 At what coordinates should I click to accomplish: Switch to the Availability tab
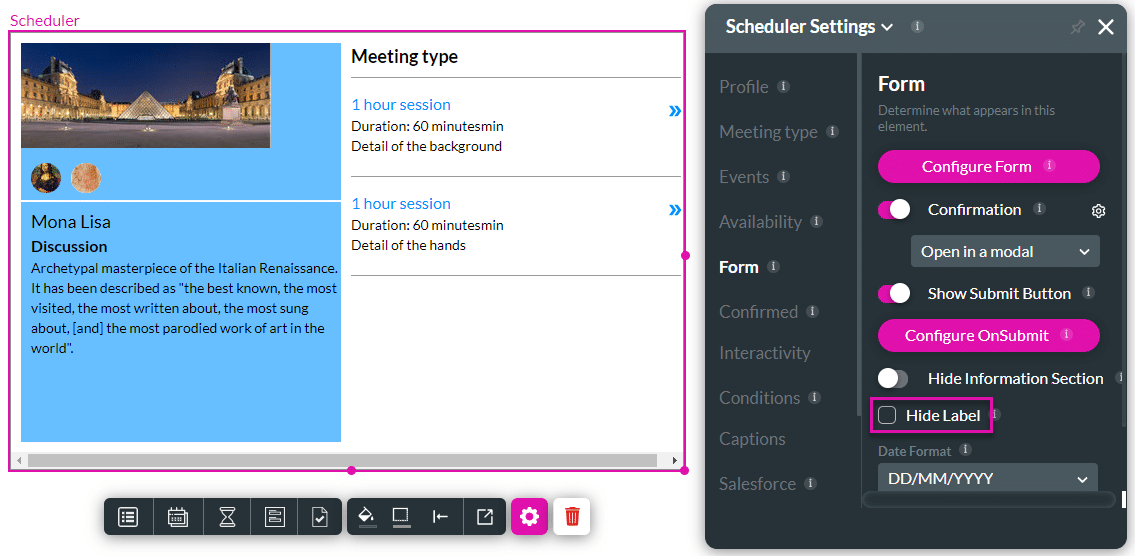pyautogui.click(x=760, y=222)
